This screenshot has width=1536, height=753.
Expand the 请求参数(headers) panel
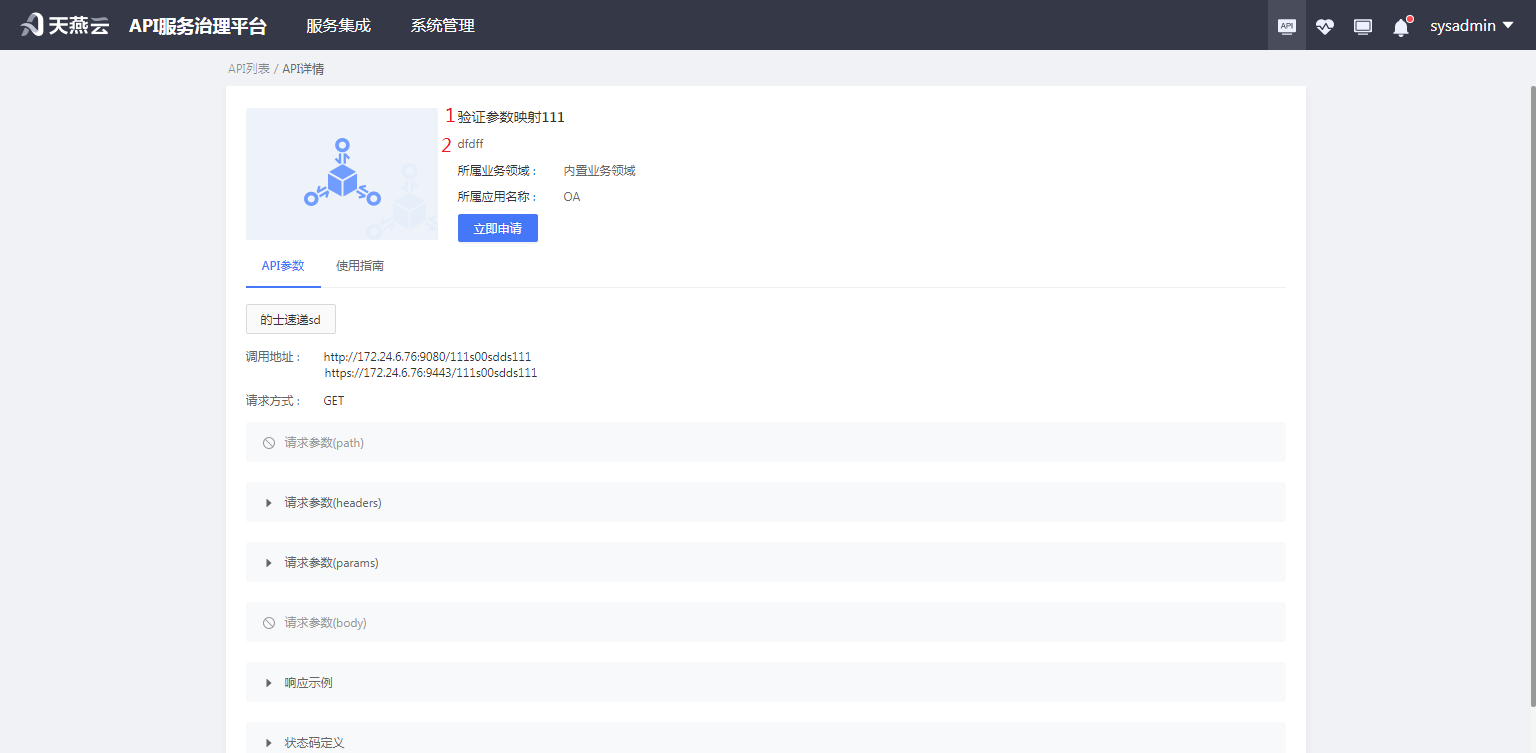pos(268,502)
